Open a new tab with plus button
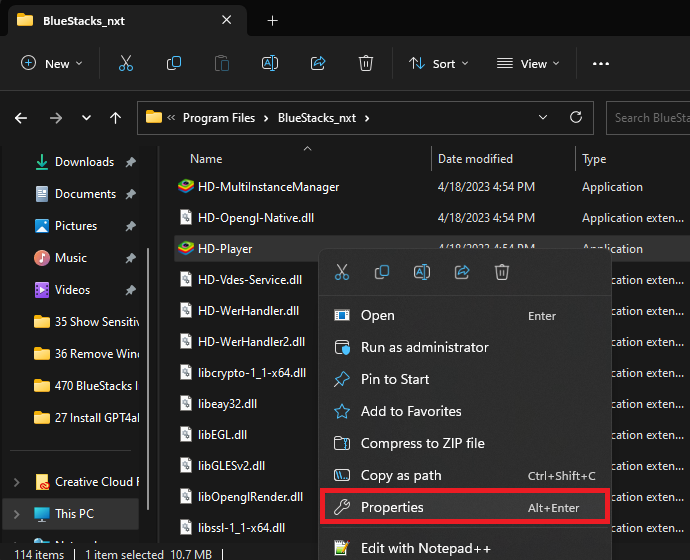Image resolution: width=690 pixels, height=560 pixels. (273, 20)
